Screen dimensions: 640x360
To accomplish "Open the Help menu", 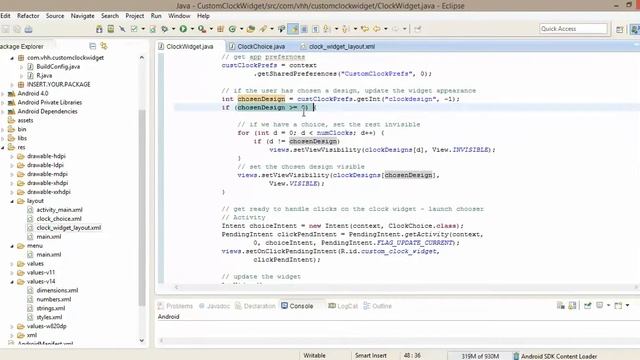I will coord(203,16).
